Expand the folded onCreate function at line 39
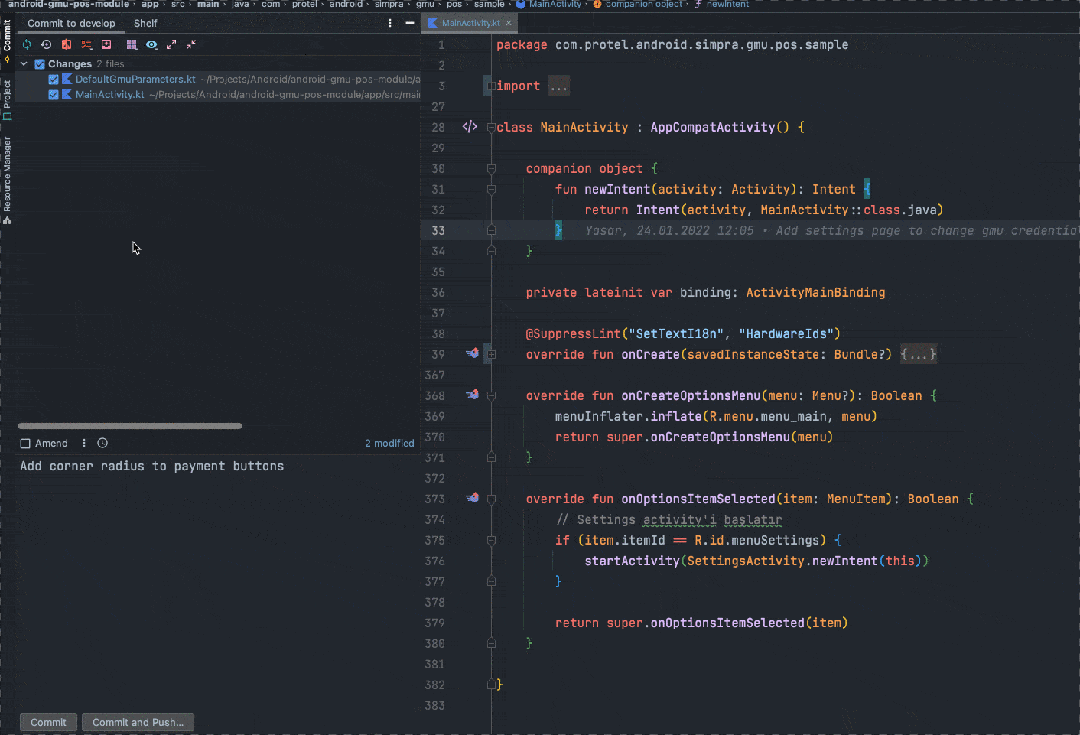This screenshot has height=735, width=1080. (491, 354)
